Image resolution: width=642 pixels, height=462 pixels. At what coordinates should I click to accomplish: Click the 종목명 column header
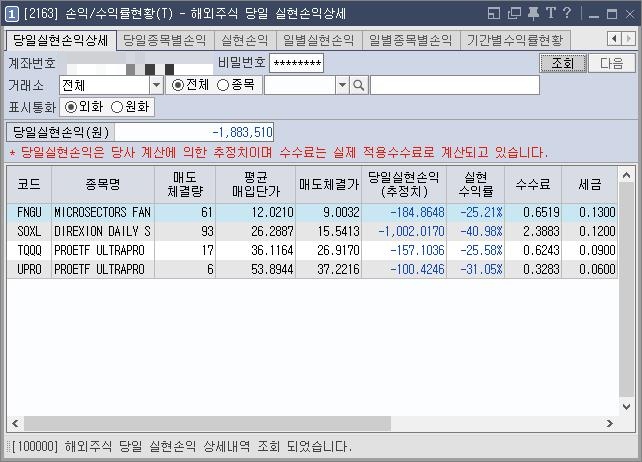click(103, 184)
